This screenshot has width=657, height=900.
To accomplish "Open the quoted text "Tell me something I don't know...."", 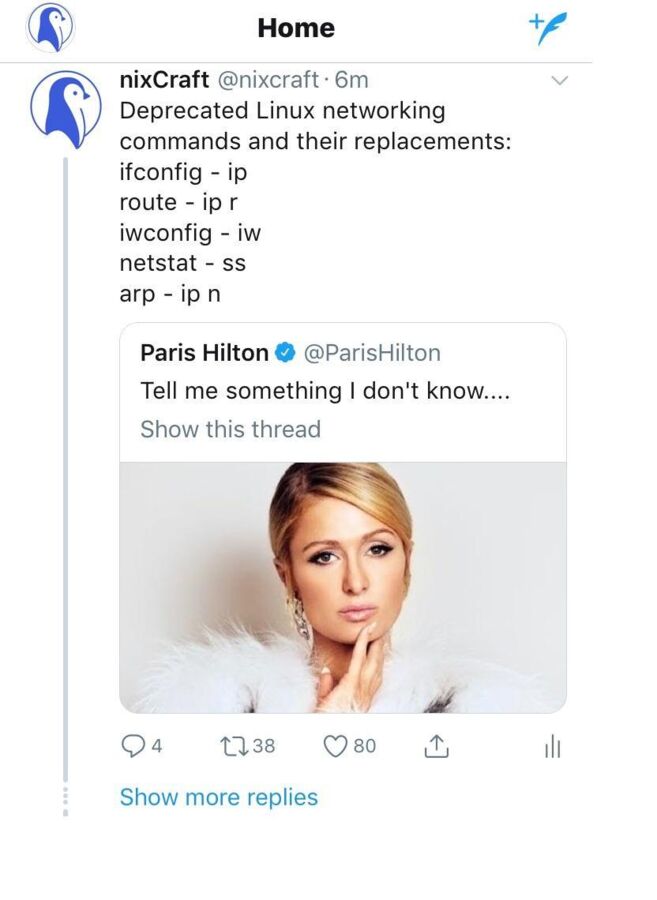I will (325, 391).
